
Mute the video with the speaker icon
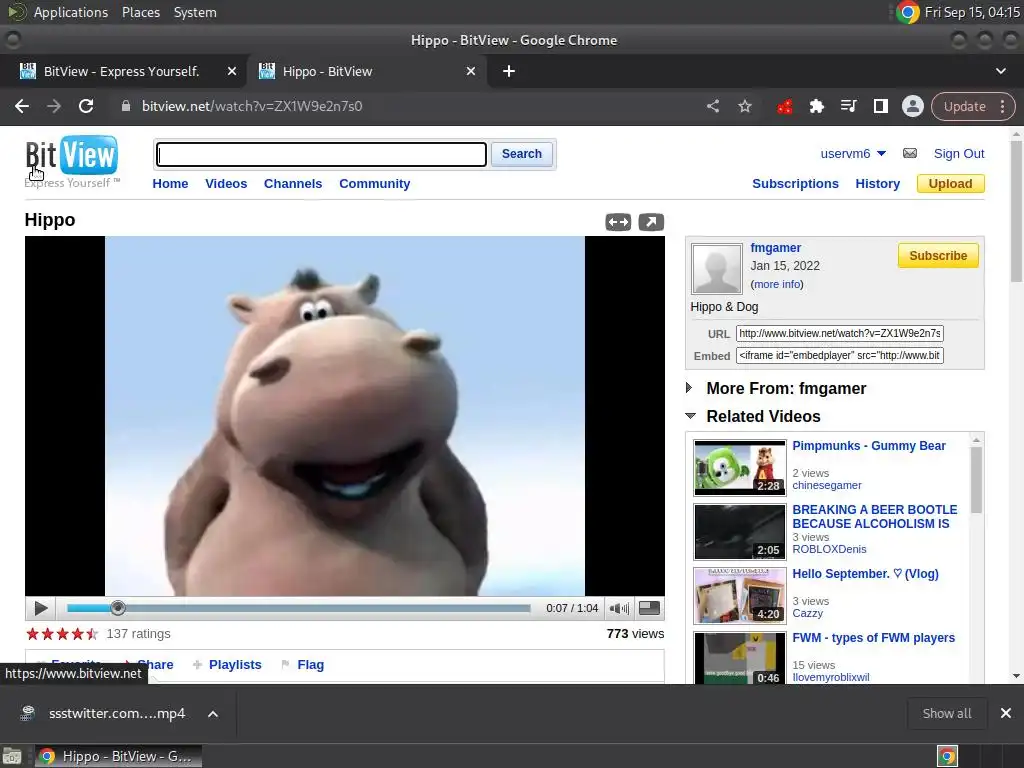[618, 608]
